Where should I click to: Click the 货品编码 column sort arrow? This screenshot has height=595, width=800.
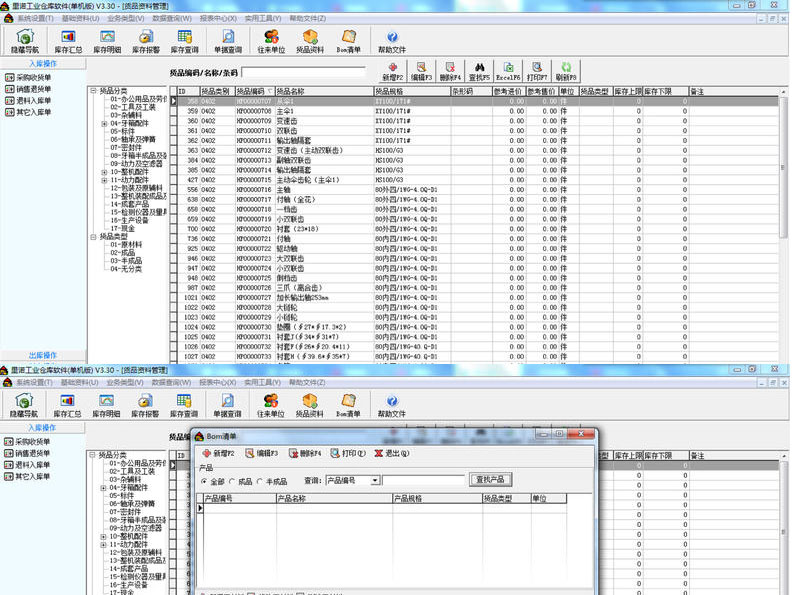pos(269,91)
